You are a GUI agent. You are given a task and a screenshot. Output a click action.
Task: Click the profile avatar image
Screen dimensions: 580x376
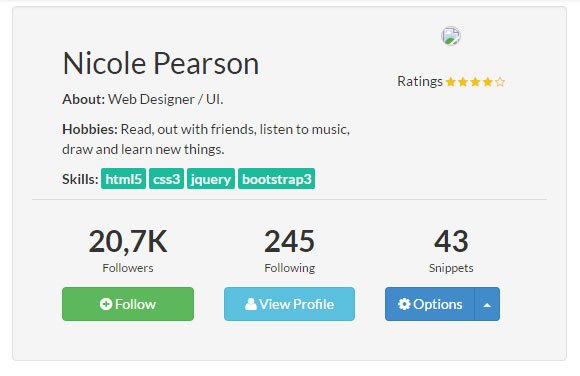pyautogui.click(x=451, y=36)
